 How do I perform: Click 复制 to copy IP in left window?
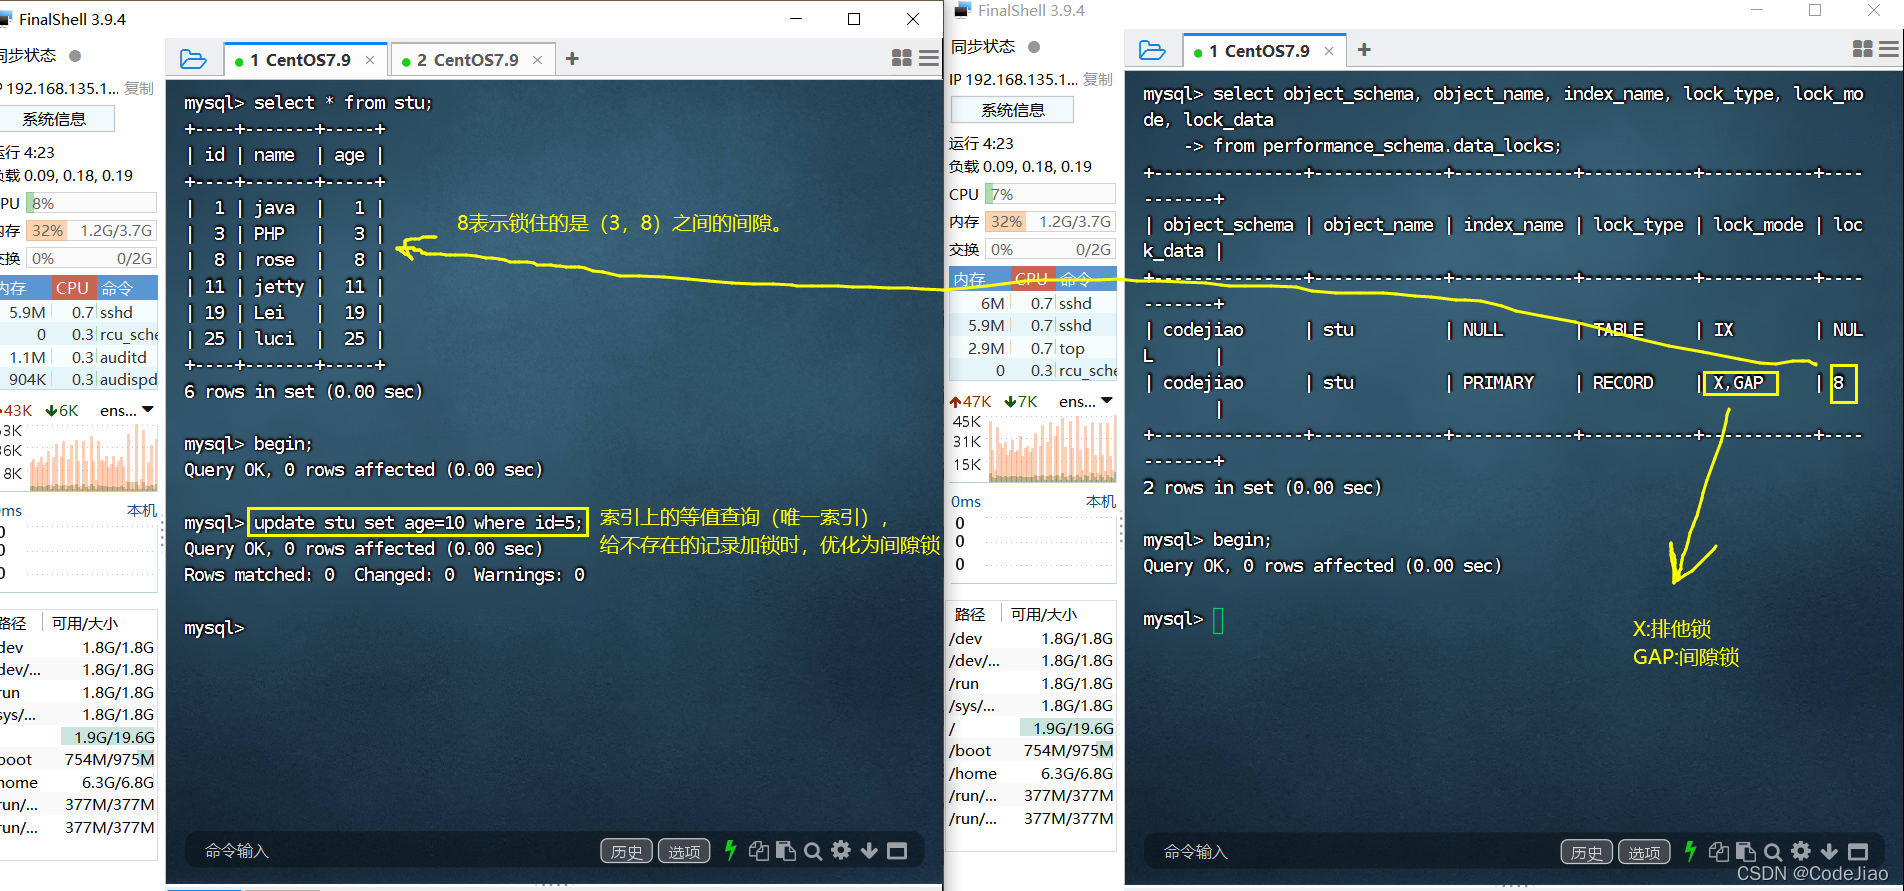click(x=139, y=88)
